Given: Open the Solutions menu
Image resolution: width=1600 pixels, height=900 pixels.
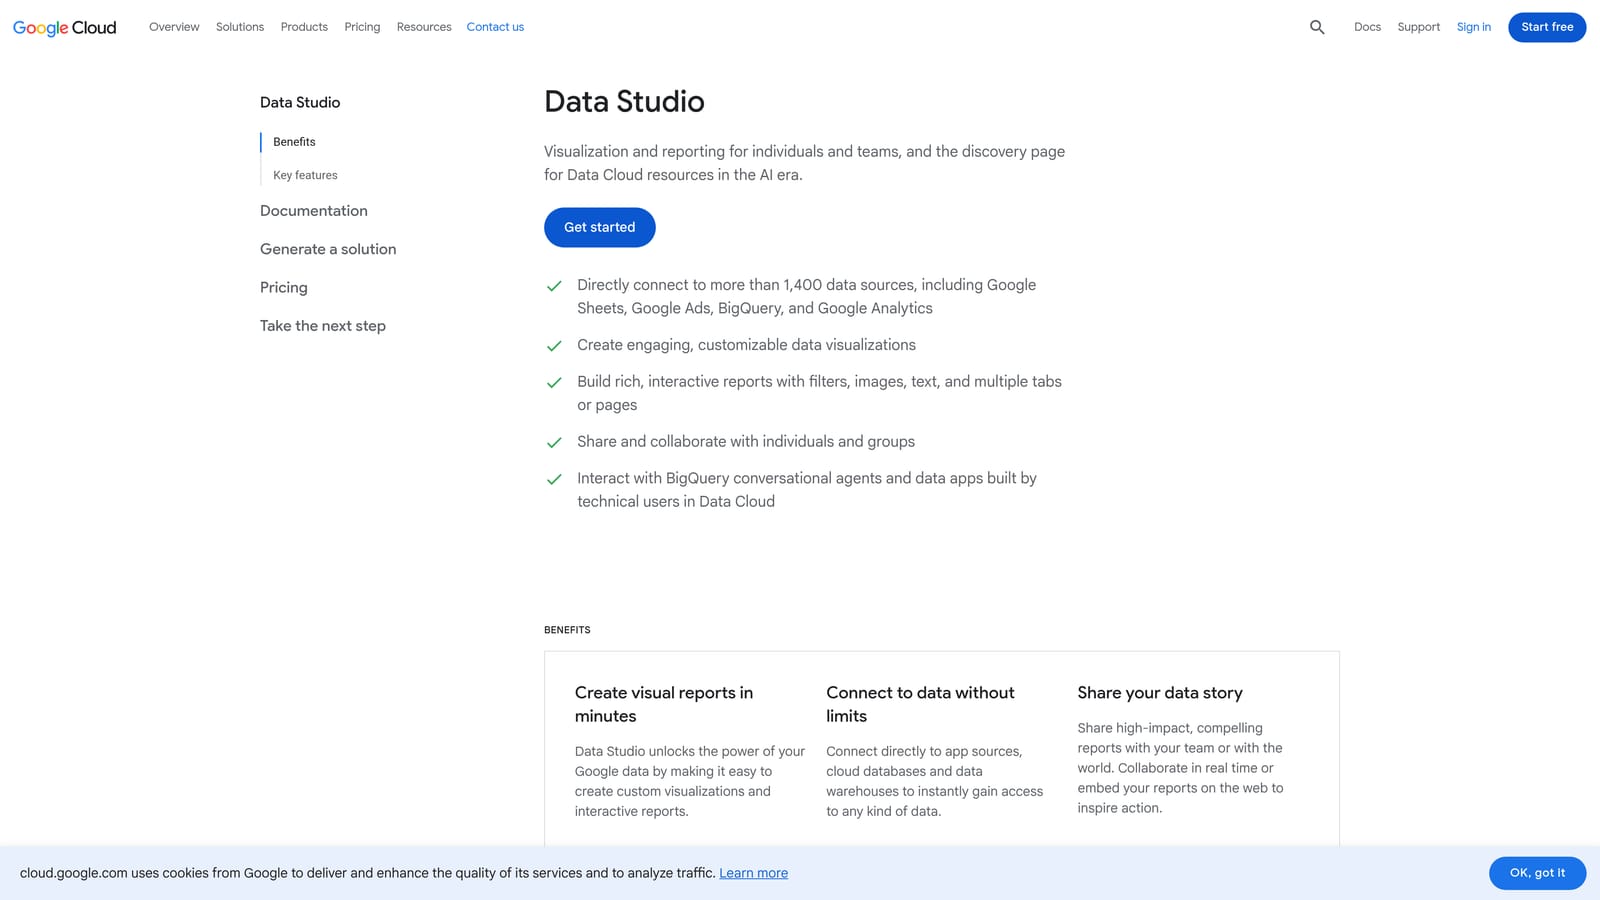Looking at the screenshot, I should (x=240, y=27).
